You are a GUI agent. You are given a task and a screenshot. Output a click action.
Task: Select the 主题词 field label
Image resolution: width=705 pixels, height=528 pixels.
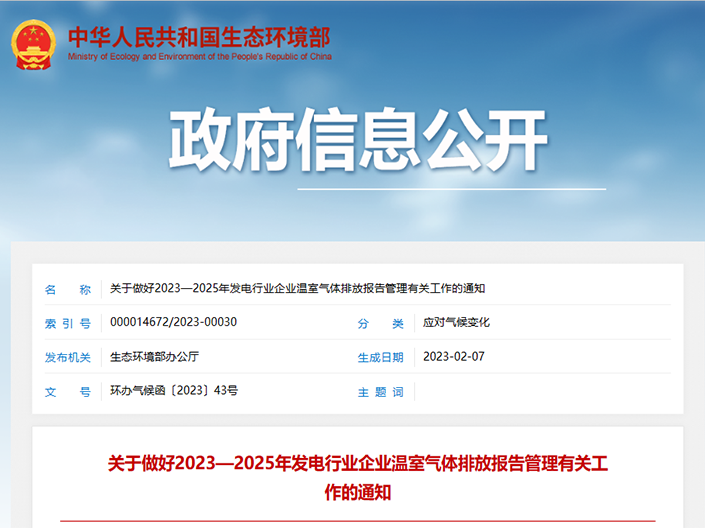click(380, 392)
